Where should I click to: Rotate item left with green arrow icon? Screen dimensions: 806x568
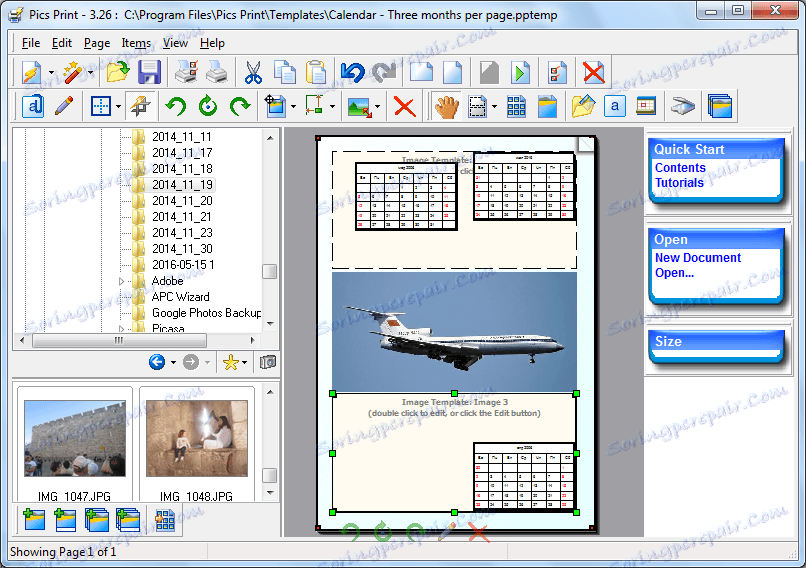pos(176,106)
